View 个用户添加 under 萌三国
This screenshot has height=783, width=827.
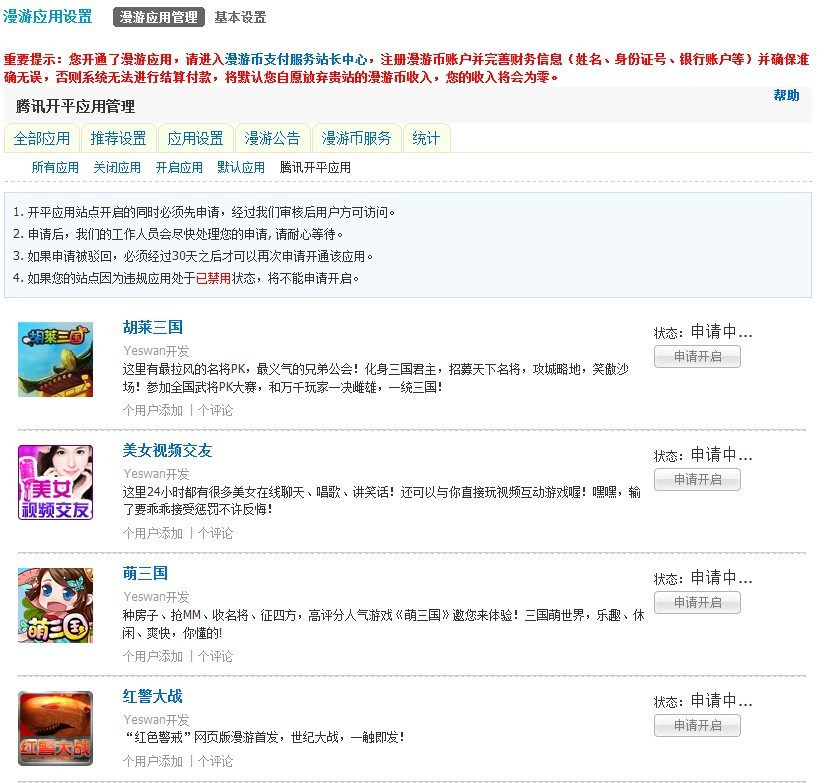point(153,656)
